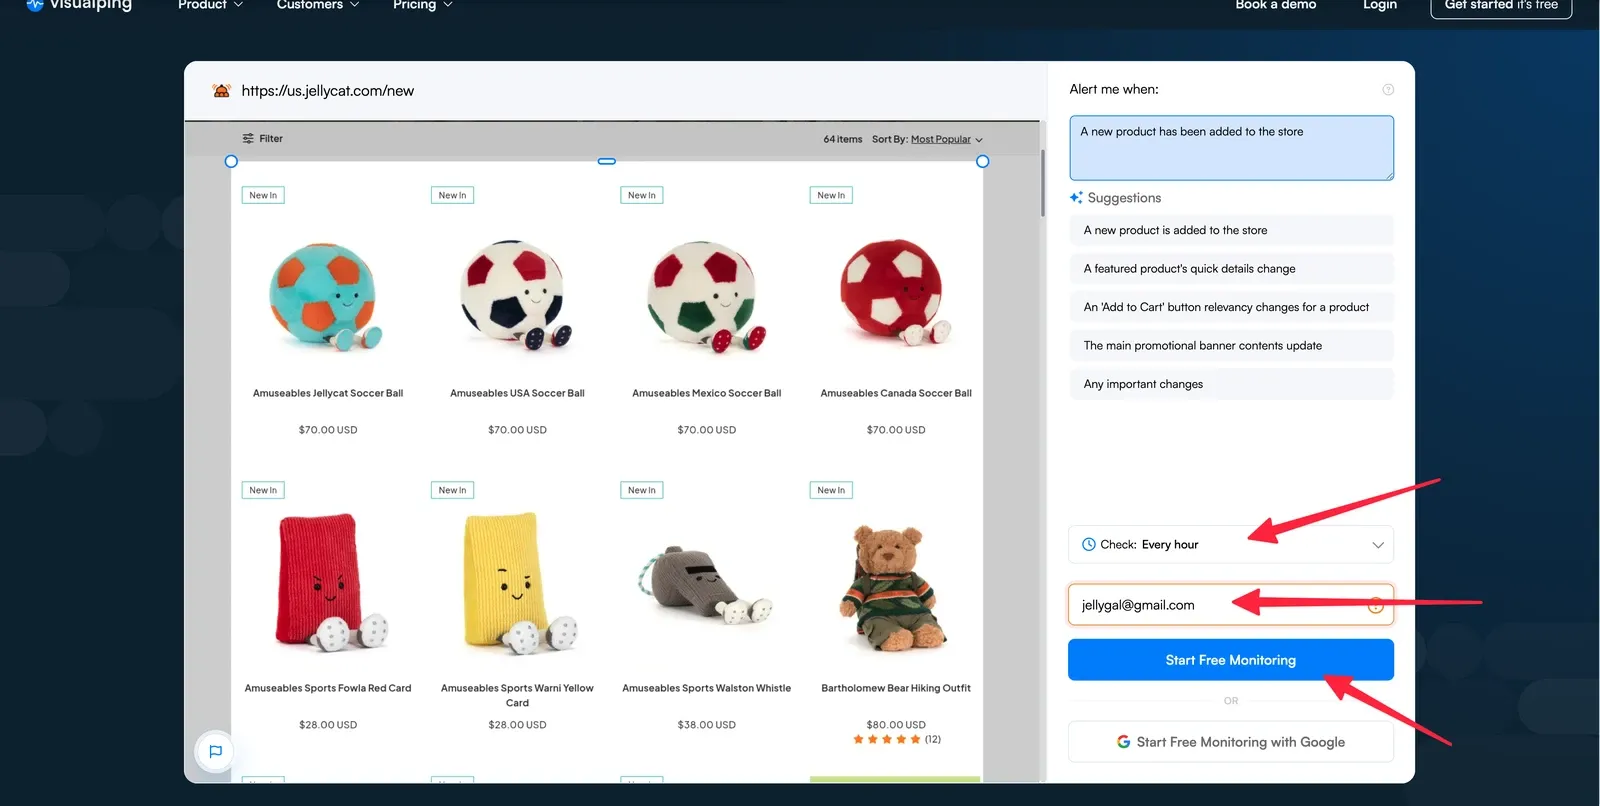
Task: Click the Amuseables USA Soccer Ball title
Action: (x=517, y=394)
